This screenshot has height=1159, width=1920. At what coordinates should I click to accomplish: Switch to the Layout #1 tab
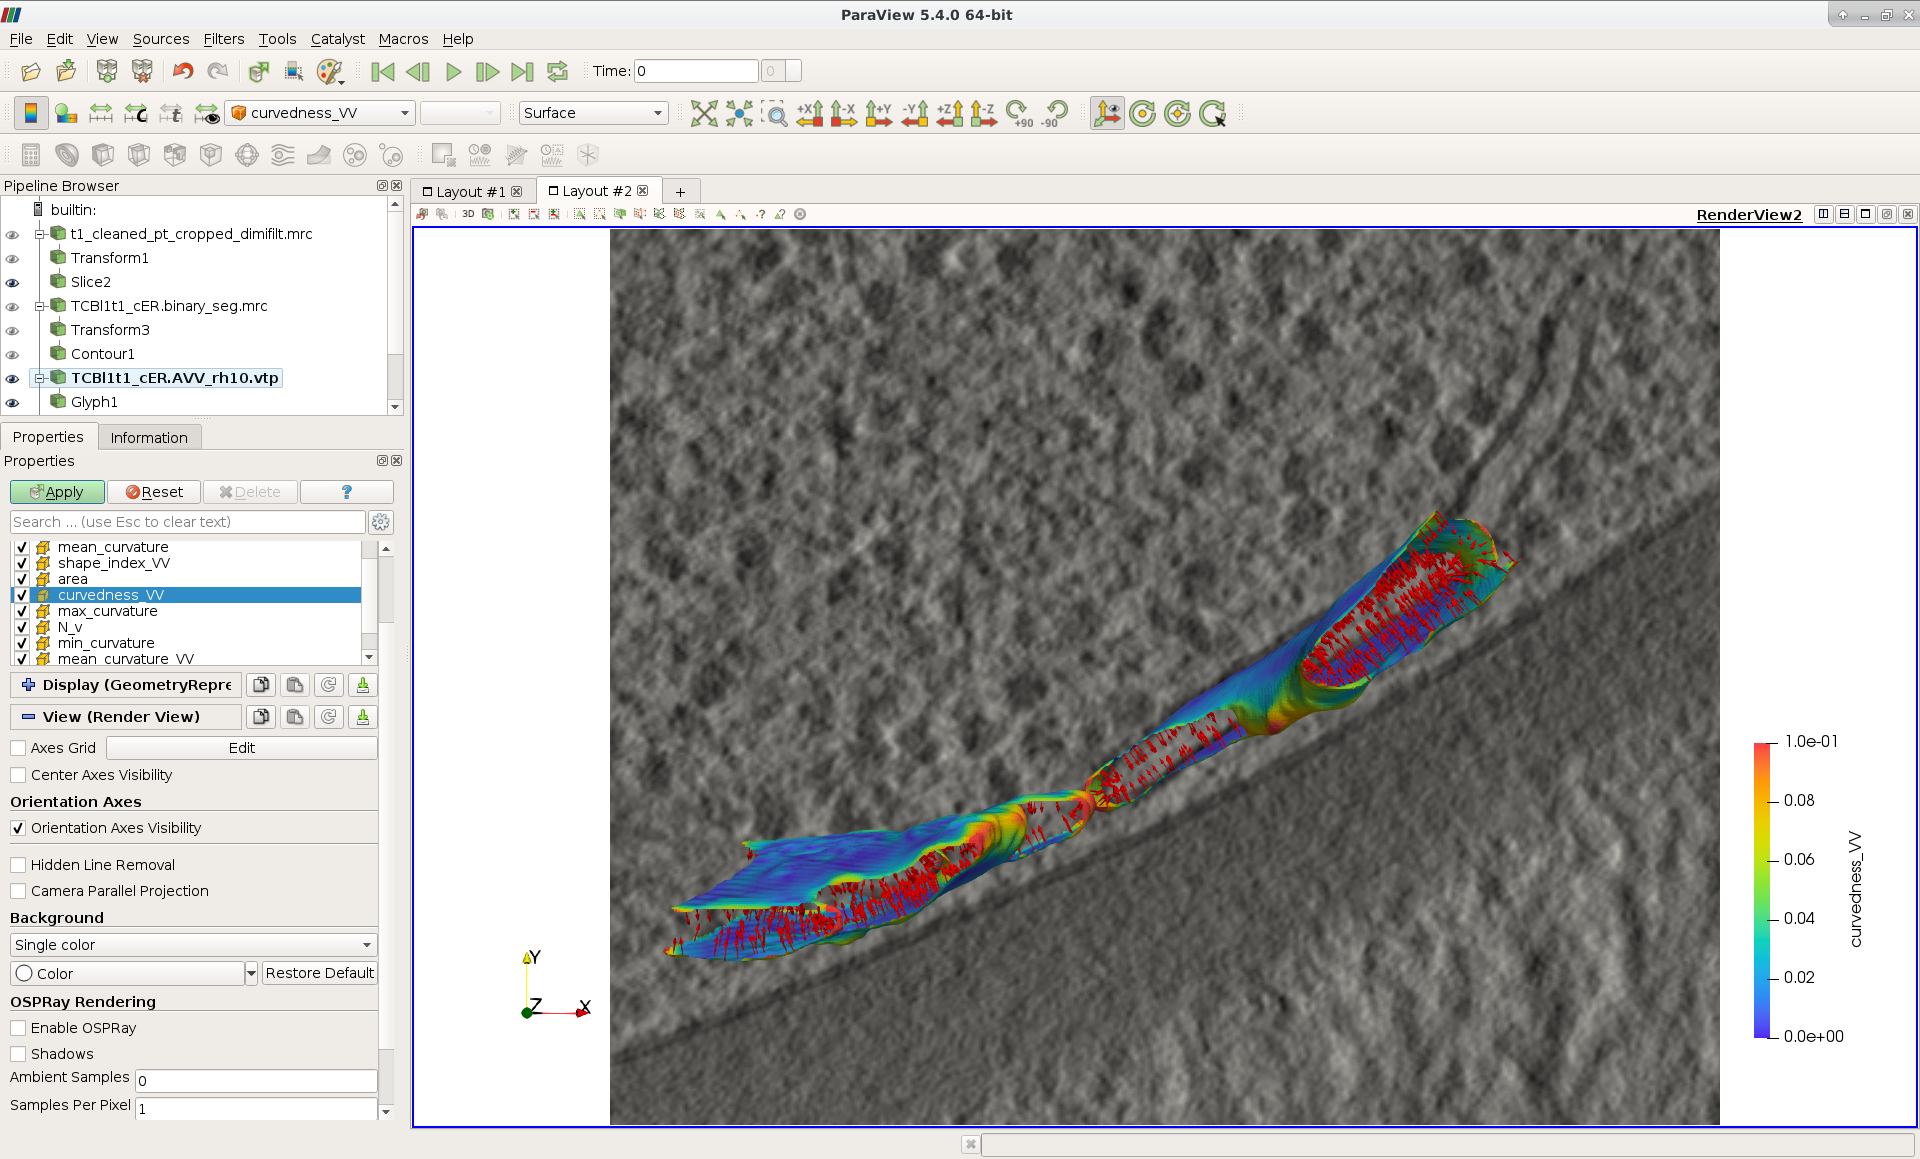470,192
